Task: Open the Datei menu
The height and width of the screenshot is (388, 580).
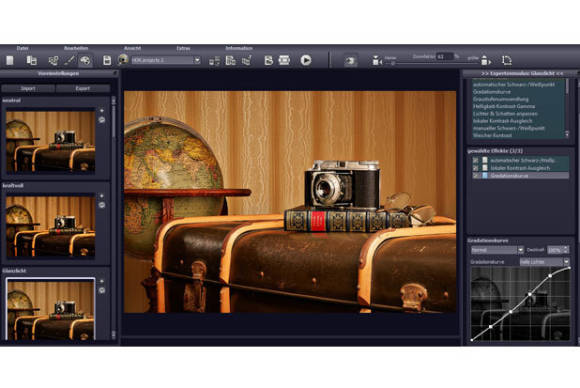Action: 23,48
